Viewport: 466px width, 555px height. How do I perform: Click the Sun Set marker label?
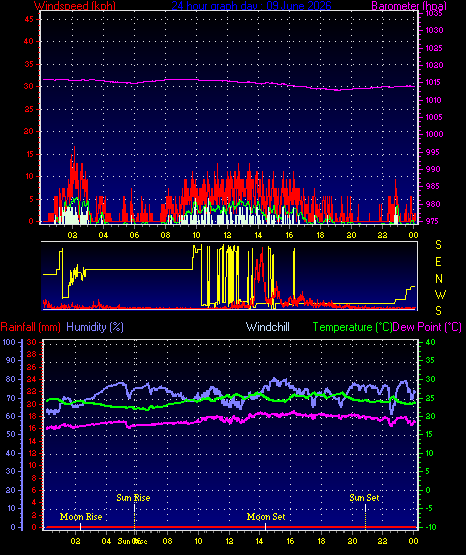[364, 498]
